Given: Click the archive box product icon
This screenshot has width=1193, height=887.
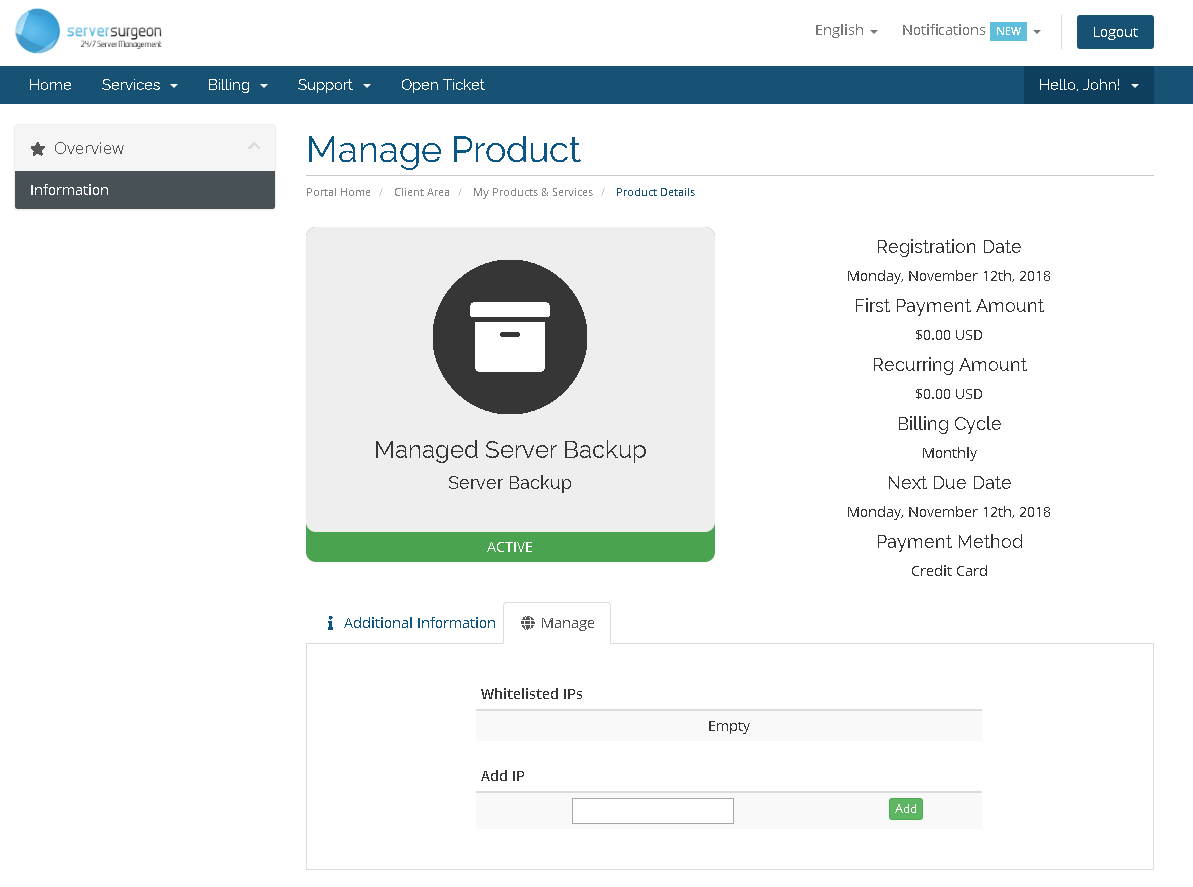Looking at the screenshot, I should (510, 337).
